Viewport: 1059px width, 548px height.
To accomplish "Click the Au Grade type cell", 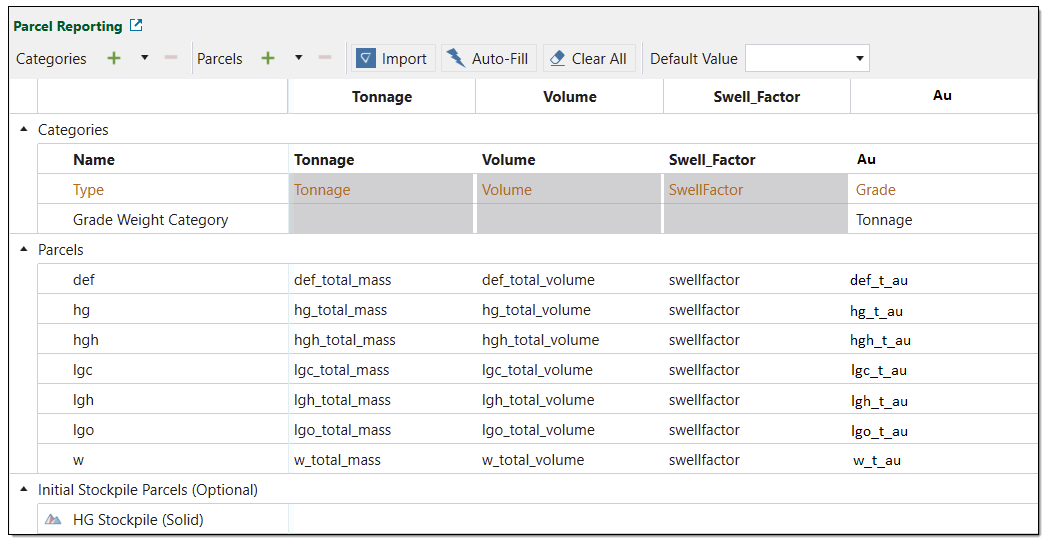I will point(876,190).
